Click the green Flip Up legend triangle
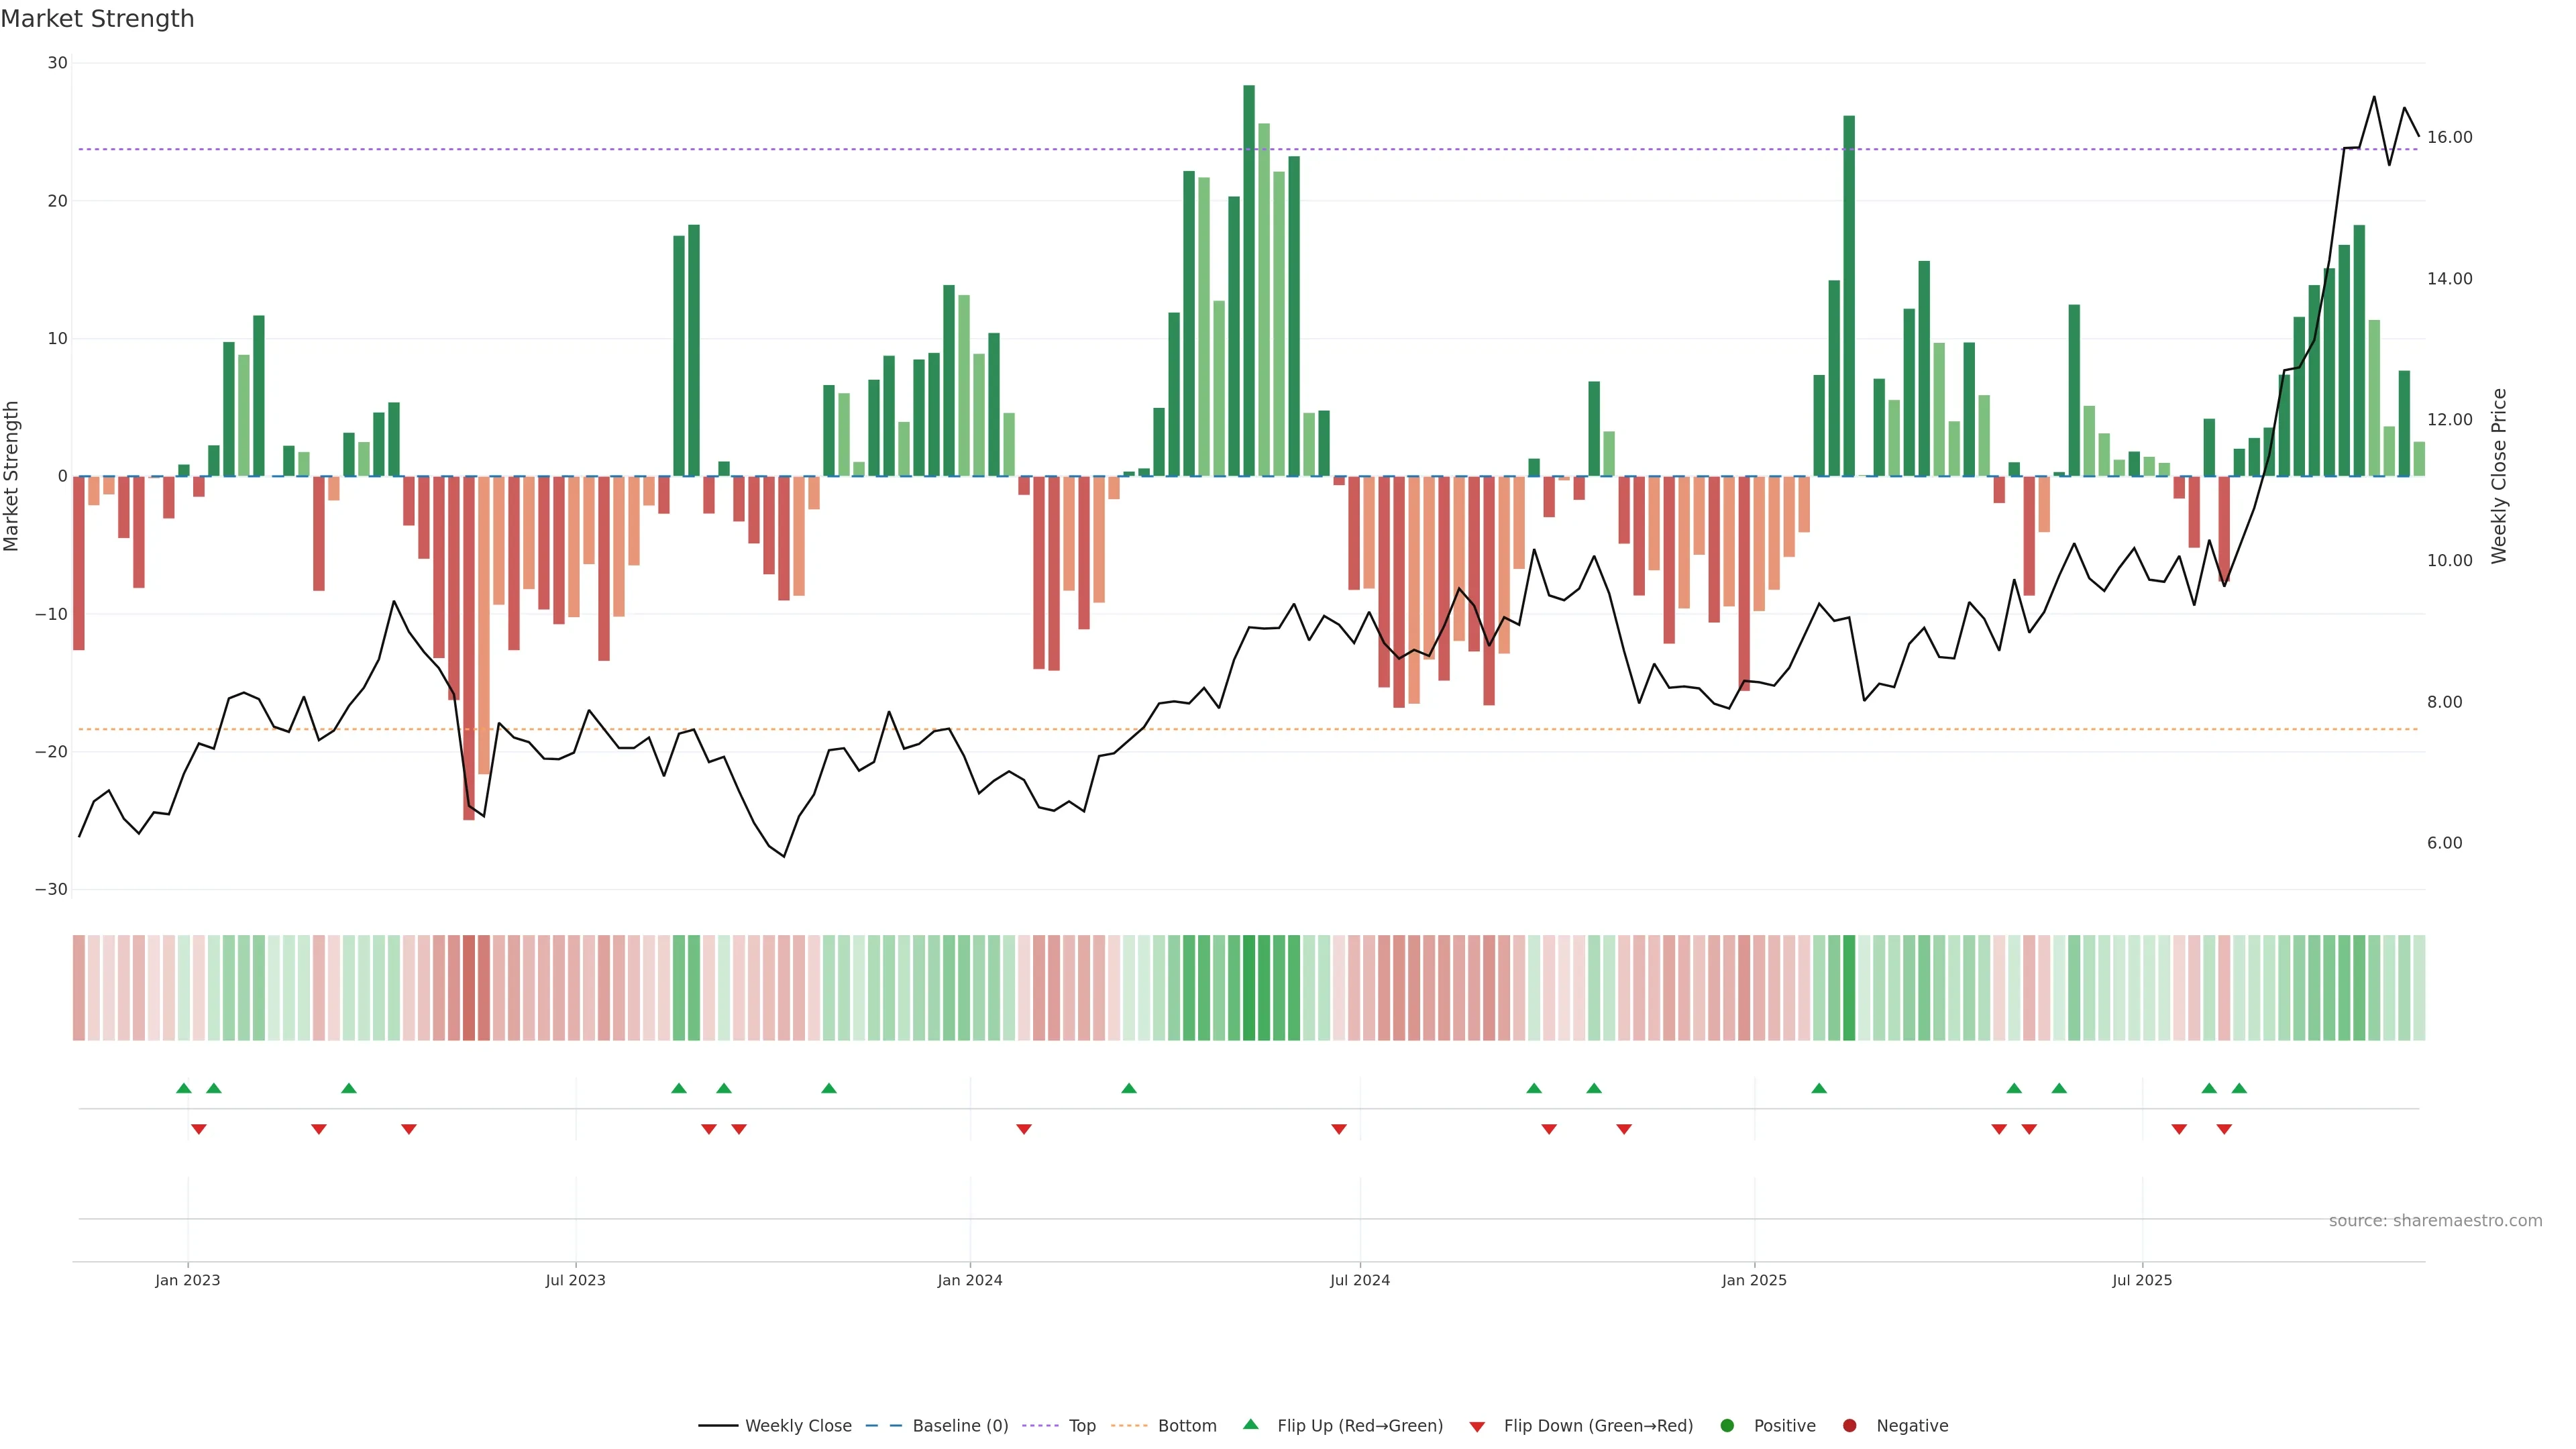This screenshot has height=1449, width=2576. coord(1250,1425)
